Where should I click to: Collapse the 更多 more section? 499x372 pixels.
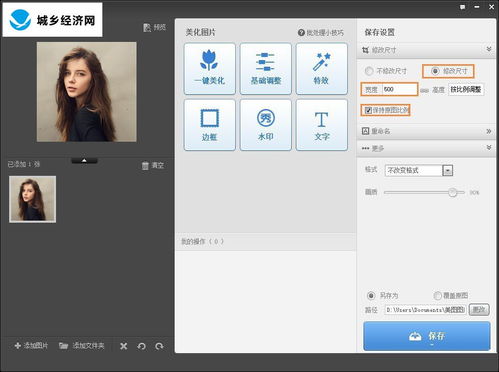tap(426, 148)
